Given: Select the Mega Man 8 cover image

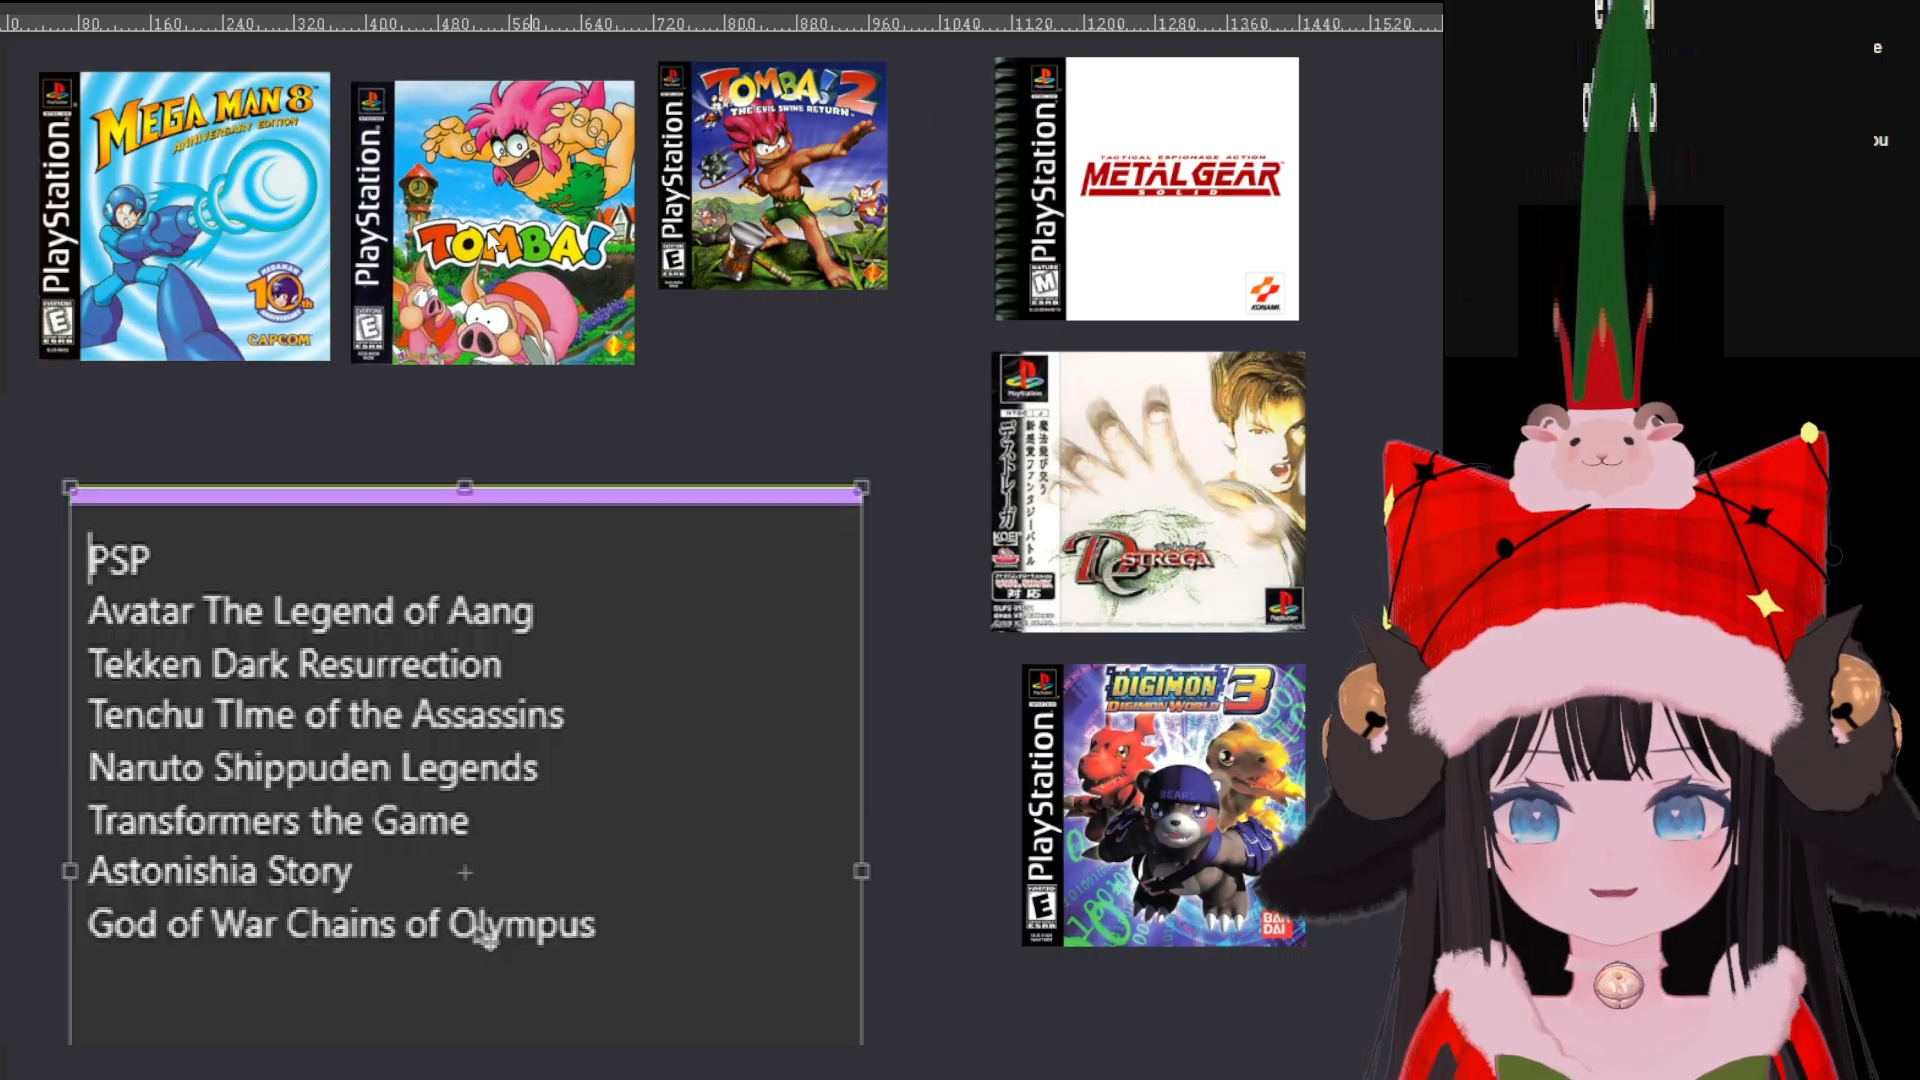Looking at the screenshot, I should click(185, 216).
